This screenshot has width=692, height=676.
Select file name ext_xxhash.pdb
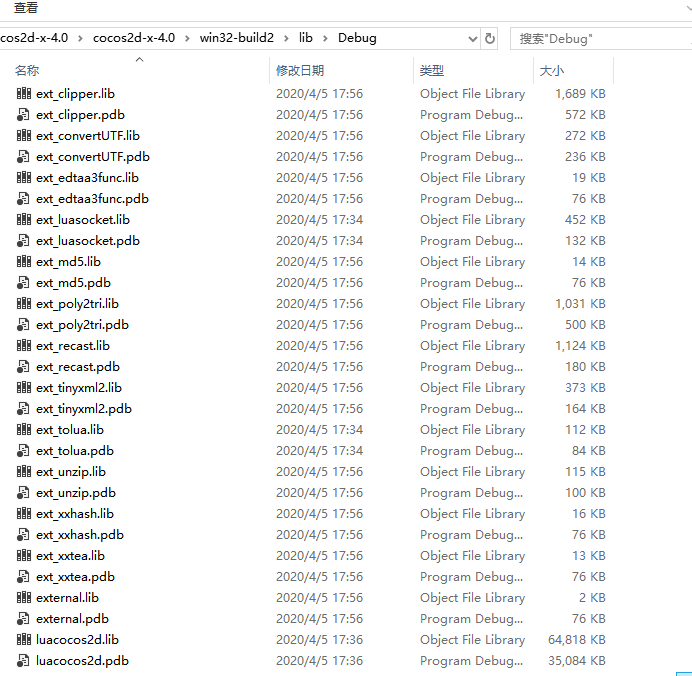pos(80,535)
